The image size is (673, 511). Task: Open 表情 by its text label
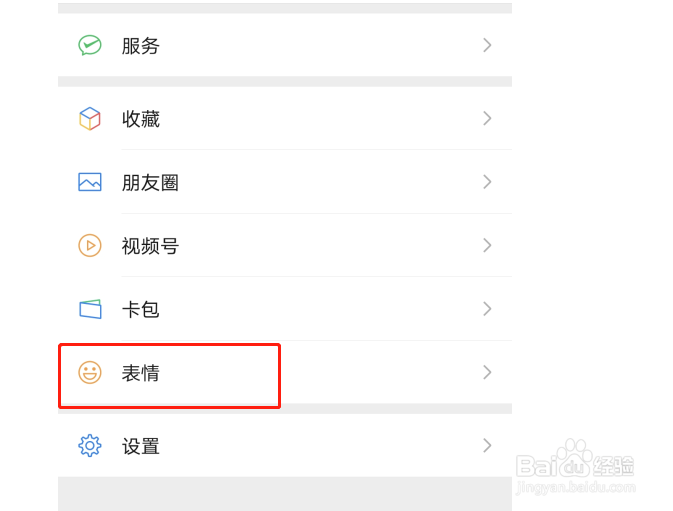141,373
